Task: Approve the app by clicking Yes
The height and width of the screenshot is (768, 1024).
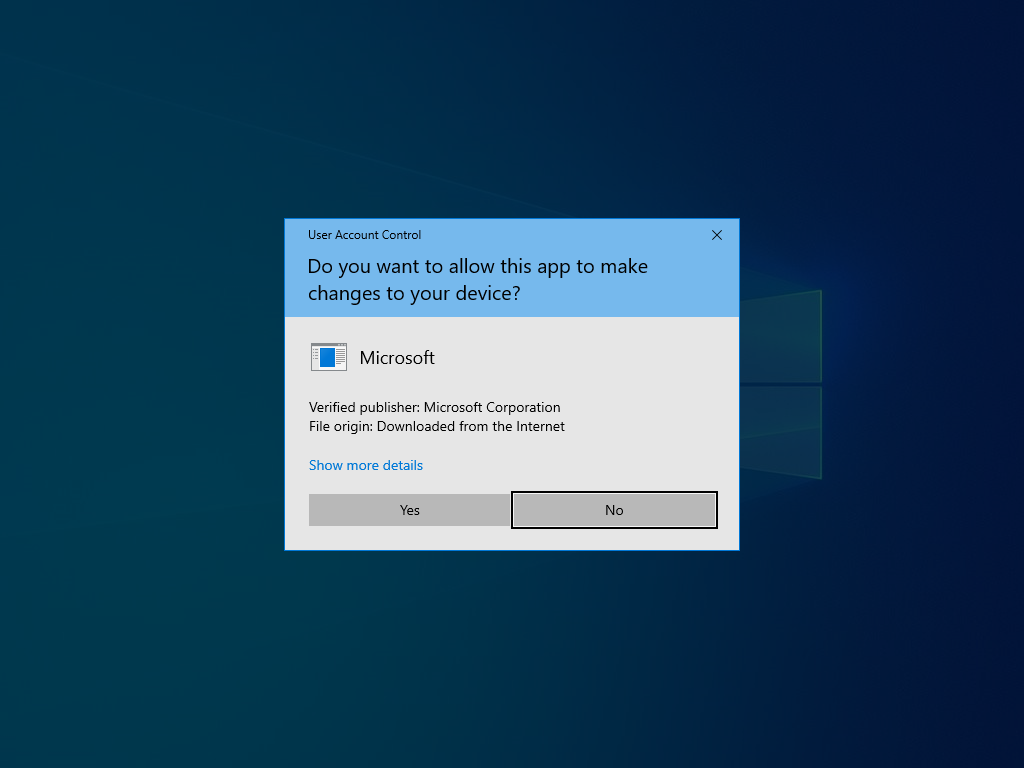Action: click(x=409, y=510)
